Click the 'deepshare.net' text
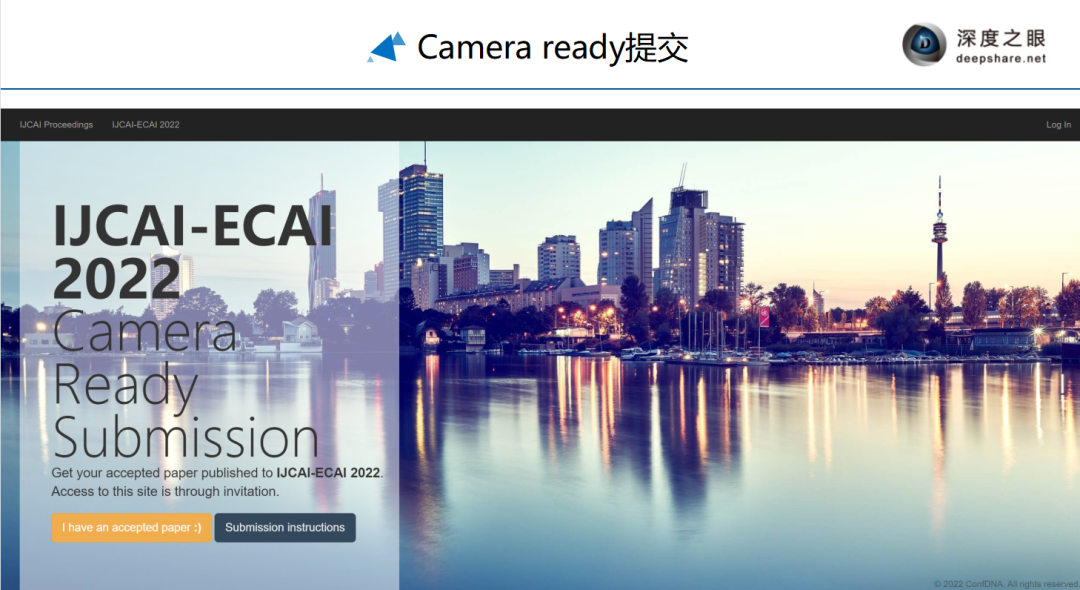Viewport: 1080px width, 590px height. coord(1001,59)
